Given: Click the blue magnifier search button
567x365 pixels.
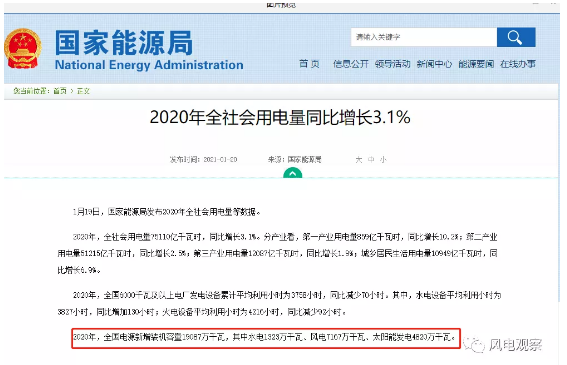Looking at the screenshot, I should point(516,37).
